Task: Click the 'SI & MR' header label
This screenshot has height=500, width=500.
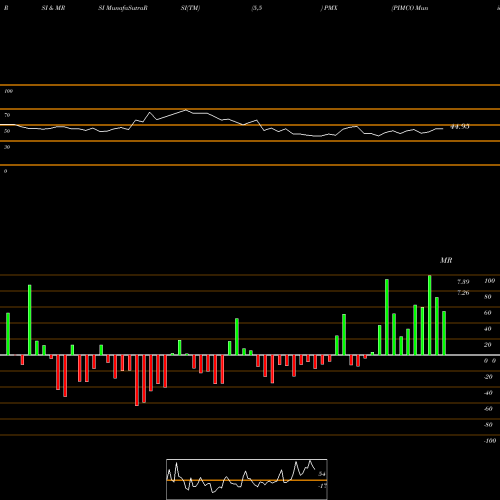Action: click(x=53, y=8)
